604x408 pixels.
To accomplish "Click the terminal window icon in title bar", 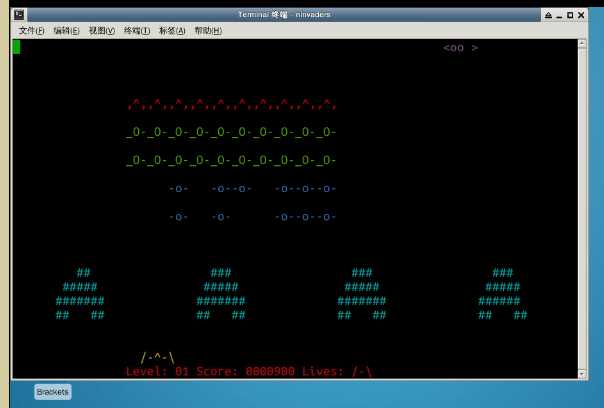I will pos(19,15).
